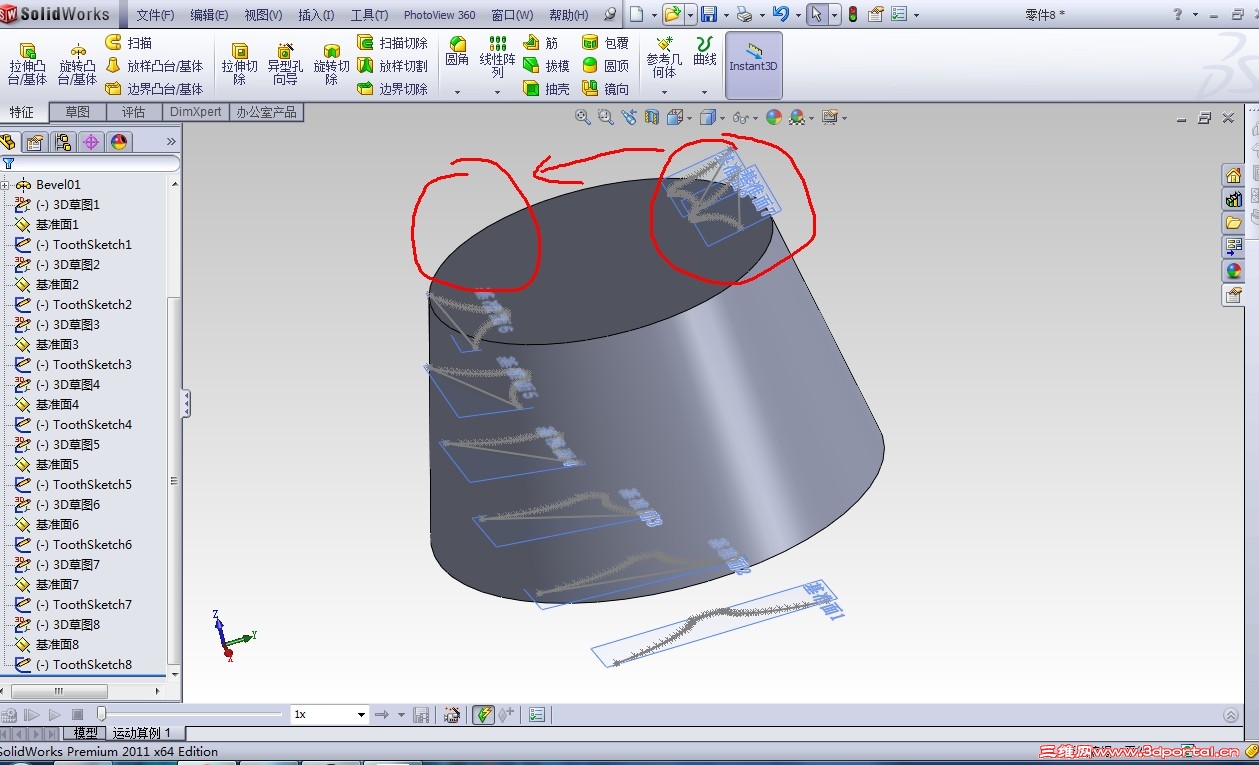Select ToothSketch1 in the feature tree
Image resolution: width=1259 pixels, height=765 pixels.
(x=92, y=245)
